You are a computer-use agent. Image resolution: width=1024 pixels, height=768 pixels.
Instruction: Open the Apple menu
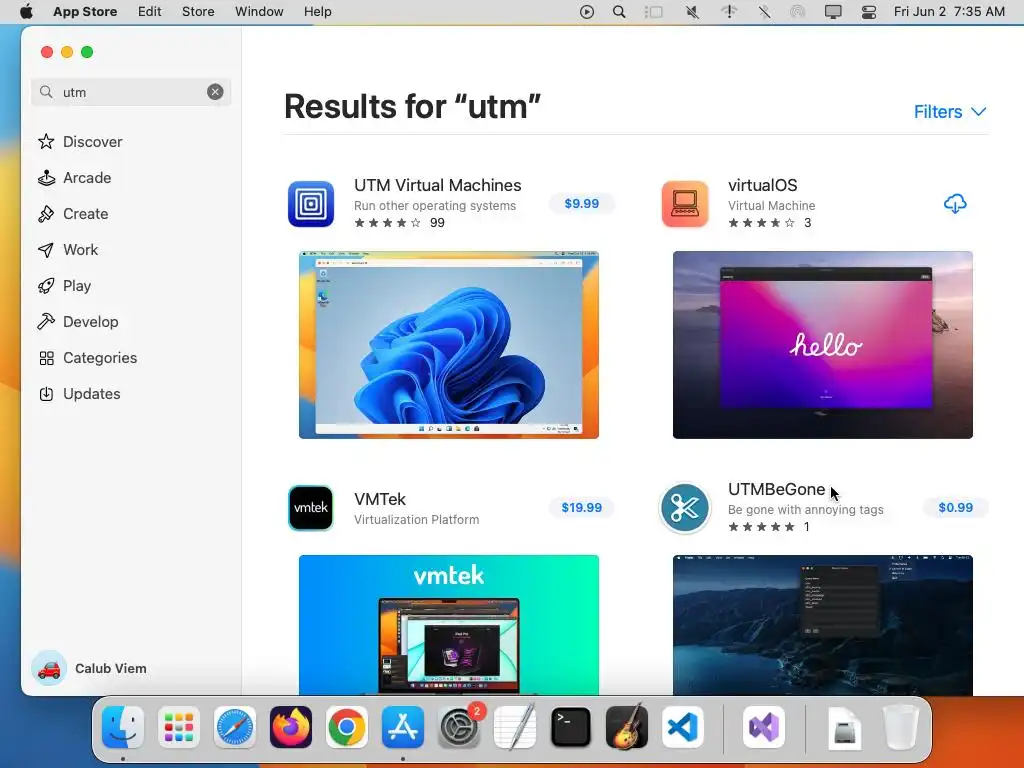pyautogui.click(x=26, y=12)
